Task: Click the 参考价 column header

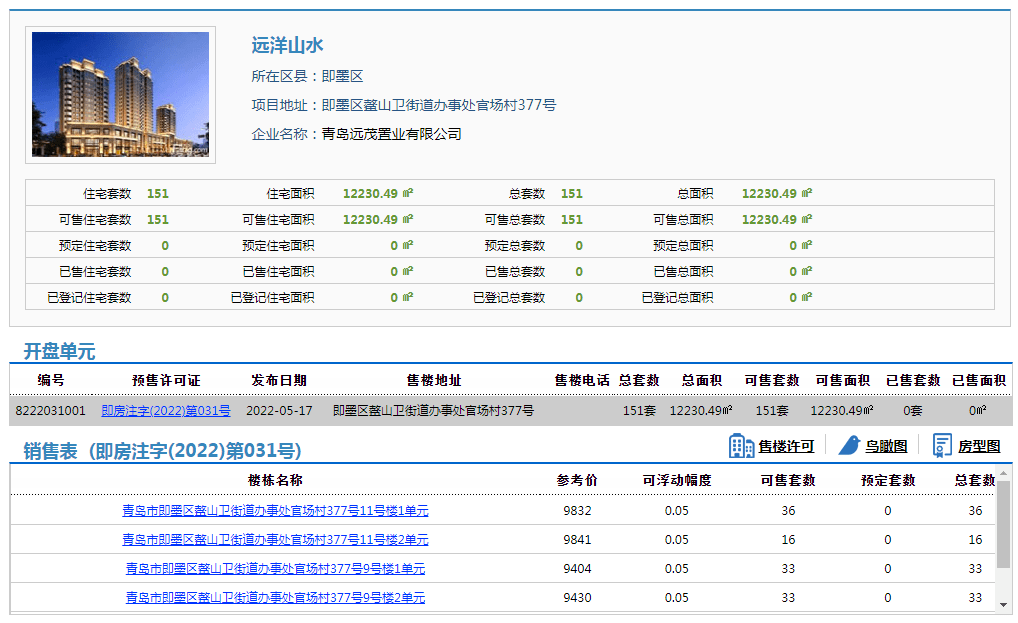Action: click(577, 480)
